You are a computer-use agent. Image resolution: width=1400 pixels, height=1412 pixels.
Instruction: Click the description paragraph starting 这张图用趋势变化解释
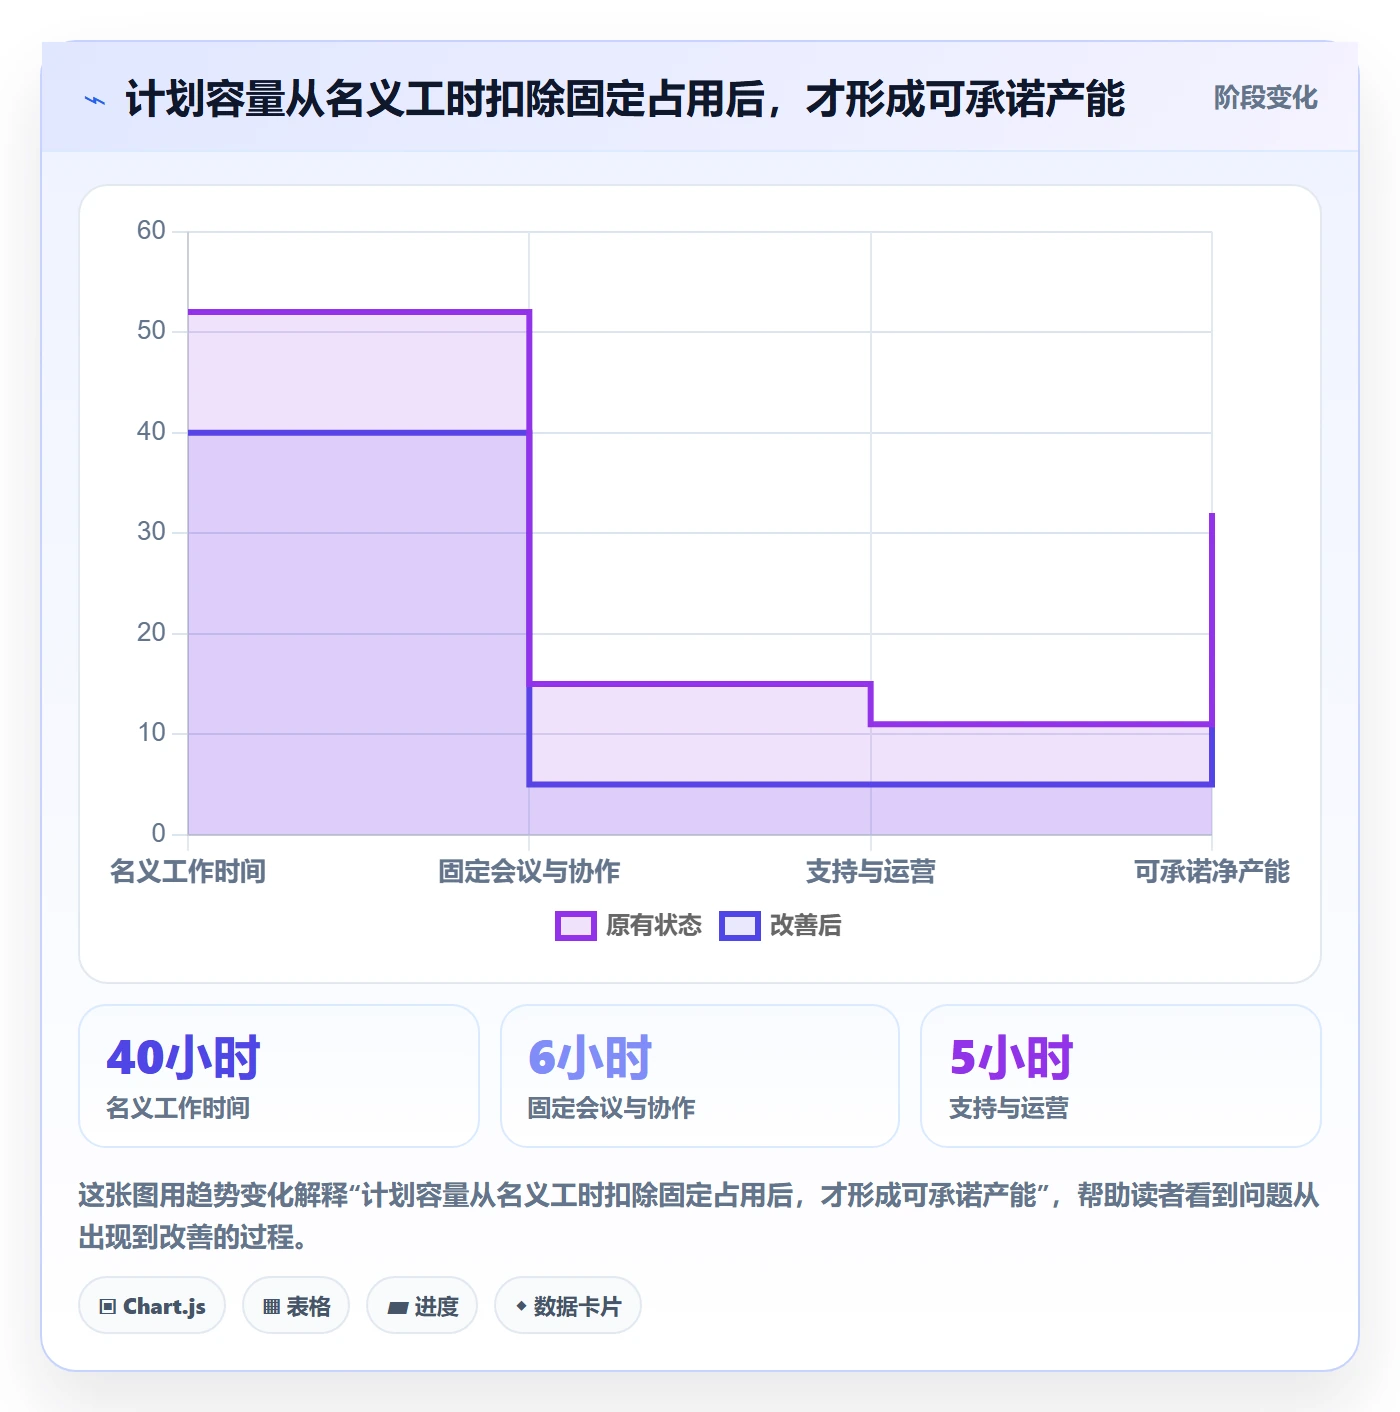click(x=699, y=1216)
